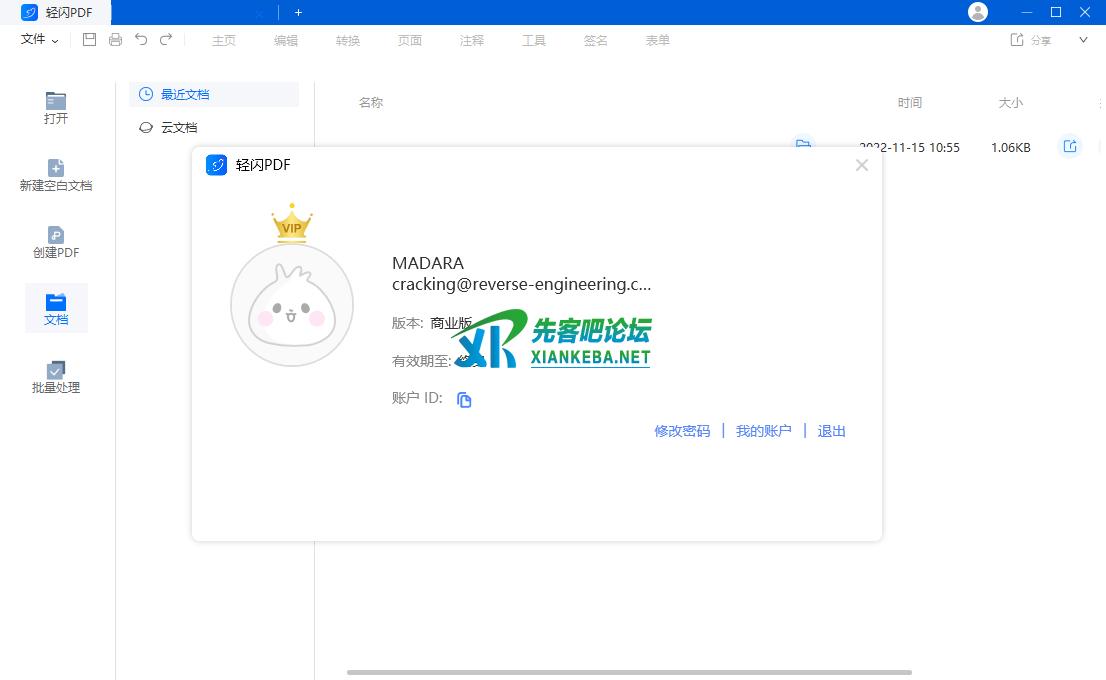Select the 云文档 cloud documents item

coord(179,128)
